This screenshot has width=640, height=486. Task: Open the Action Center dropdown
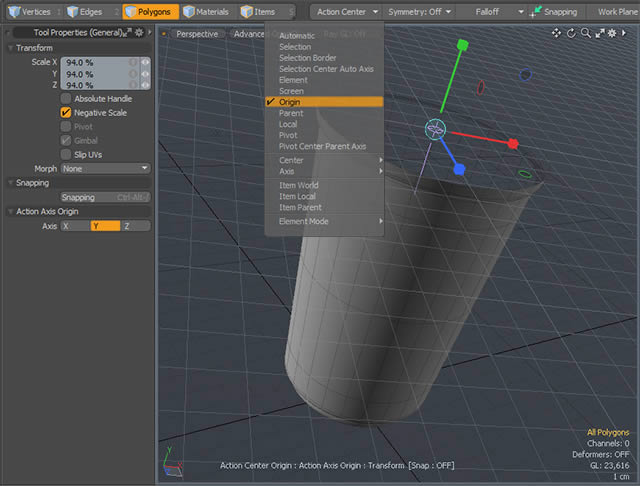[x=345, y=12]
